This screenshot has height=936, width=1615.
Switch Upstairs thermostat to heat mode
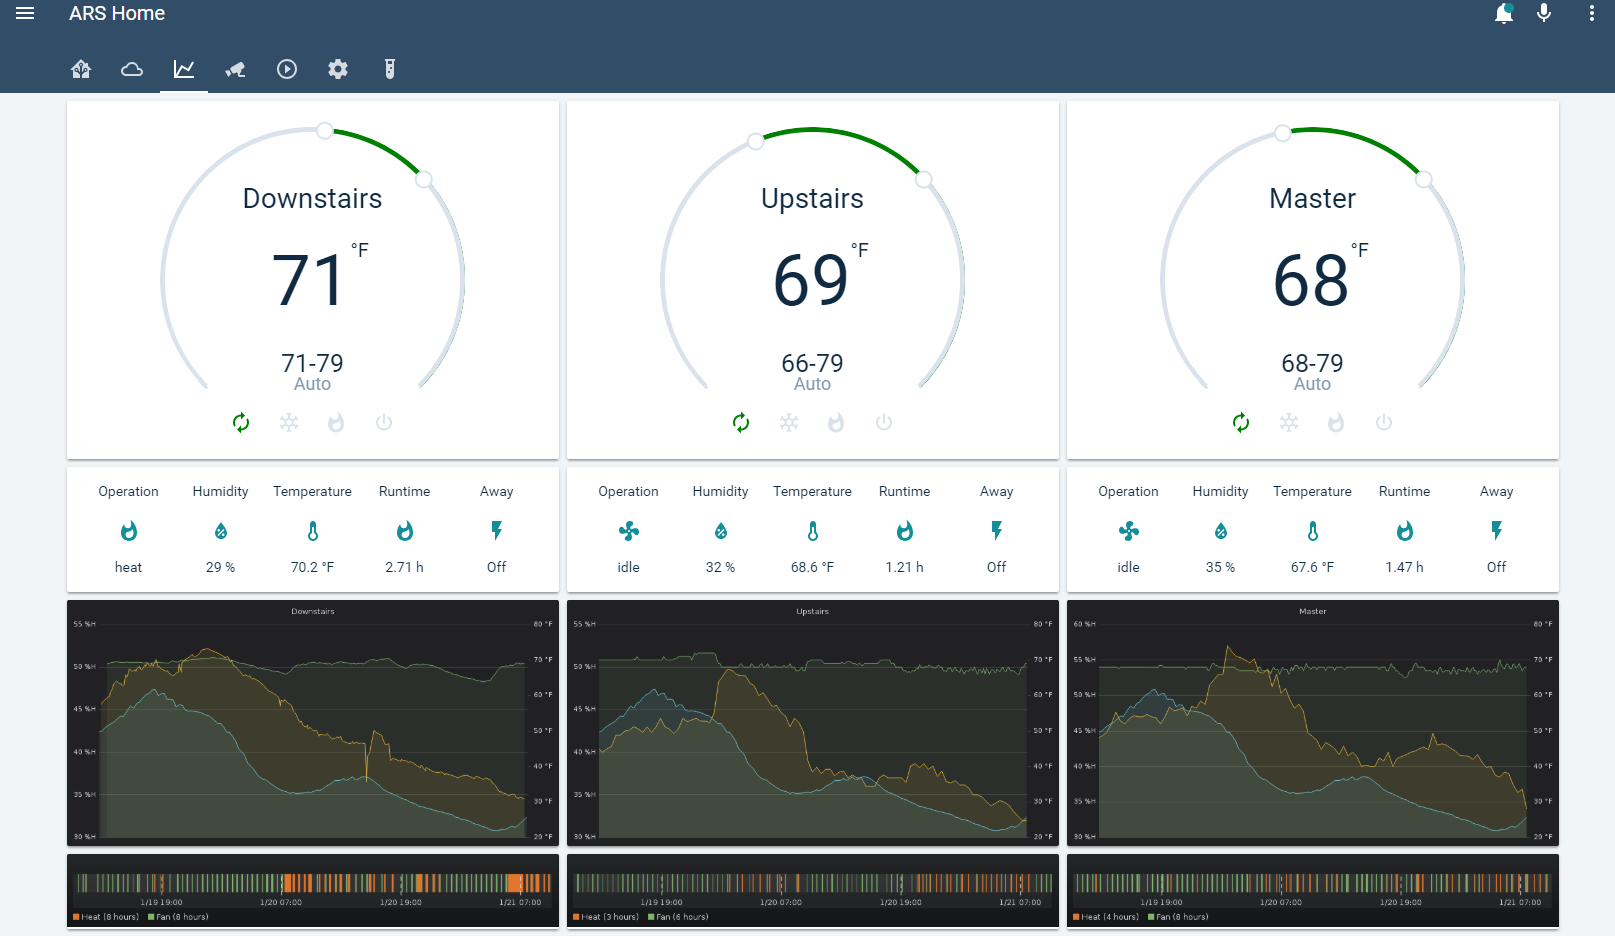836,422
